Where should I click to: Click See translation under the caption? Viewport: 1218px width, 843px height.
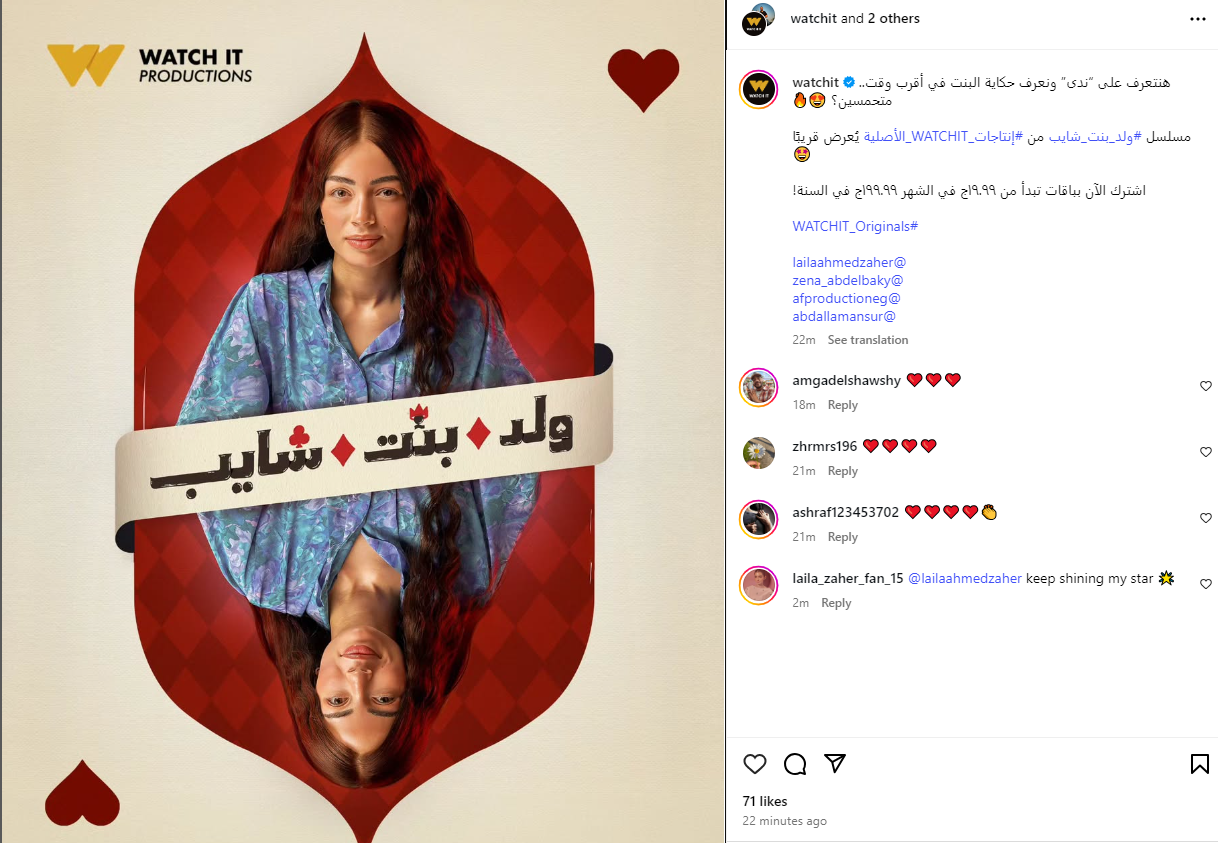click(867, 340)
